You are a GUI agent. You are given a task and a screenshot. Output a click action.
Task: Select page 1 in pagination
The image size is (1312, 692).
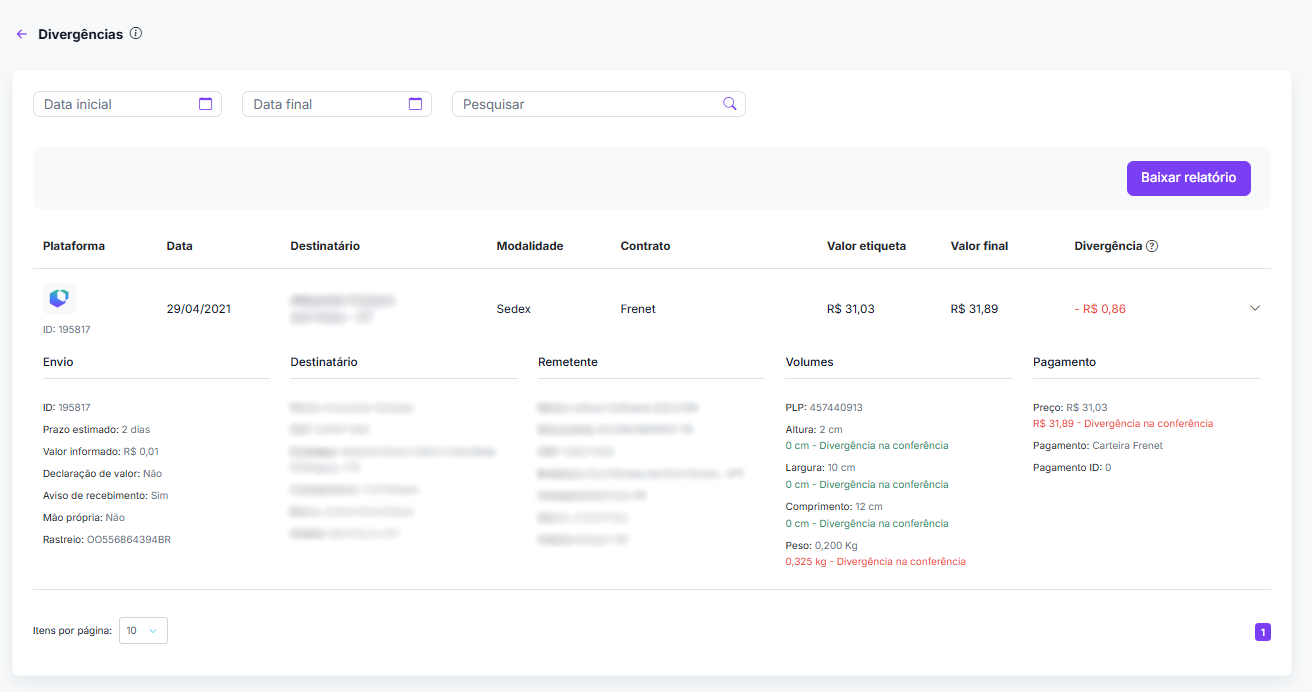(1262, 632)
